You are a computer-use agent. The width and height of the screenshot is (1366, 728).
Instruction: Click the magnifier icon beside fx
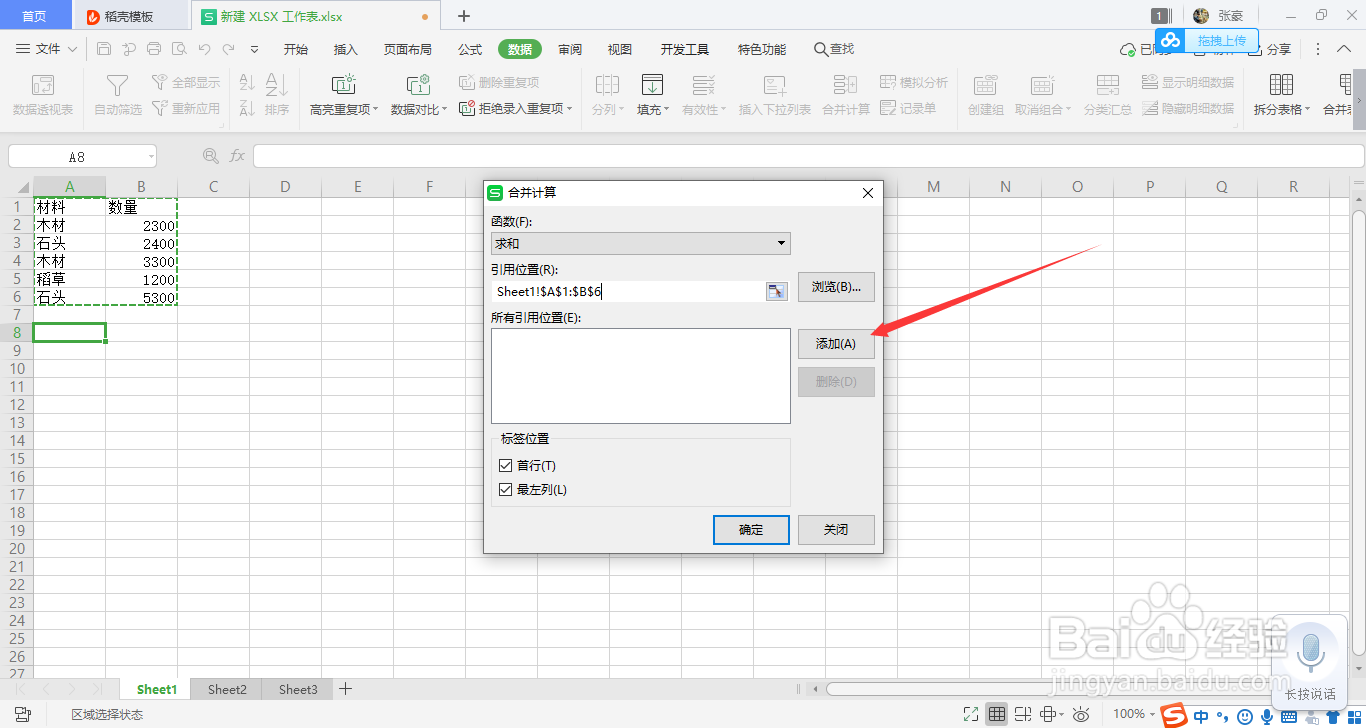click(x=210, y=156)
